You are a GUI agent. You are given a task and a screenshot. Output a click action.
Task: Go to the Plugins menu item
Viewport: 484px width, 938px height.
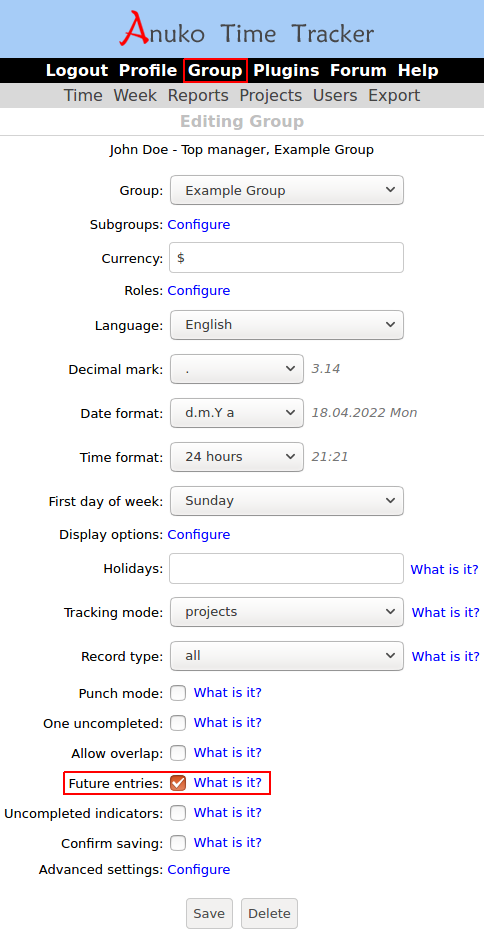[x=286, y=71]
